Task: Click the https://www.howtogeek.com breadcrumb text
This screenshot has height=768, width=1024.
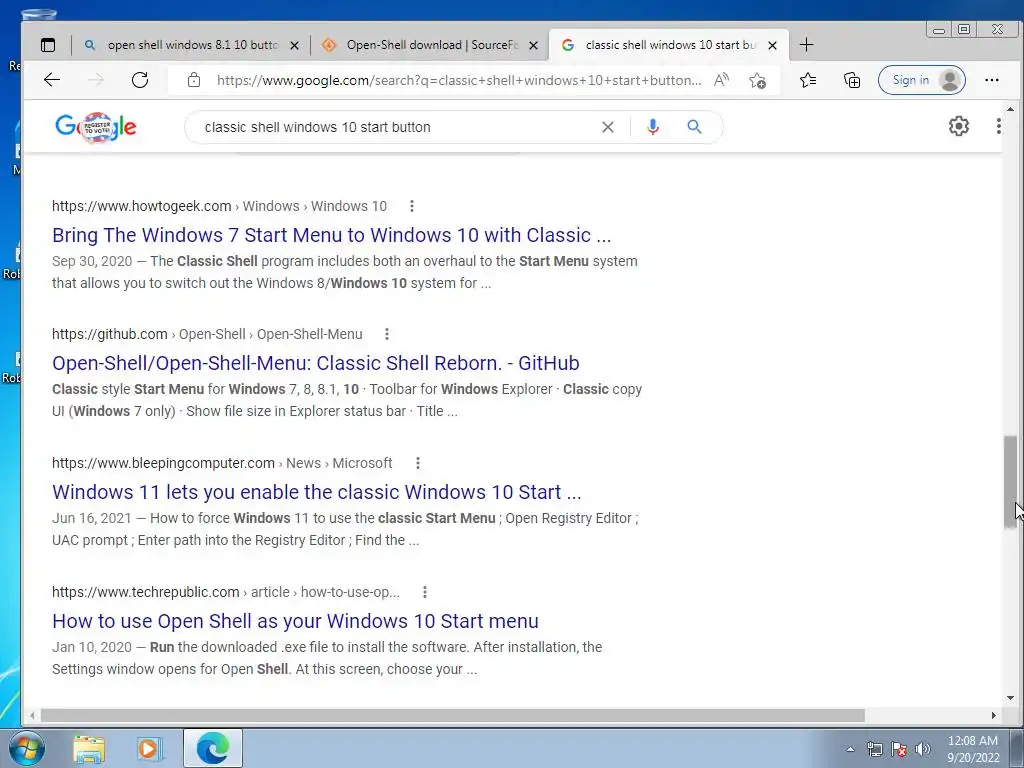Action: (142, 206)
